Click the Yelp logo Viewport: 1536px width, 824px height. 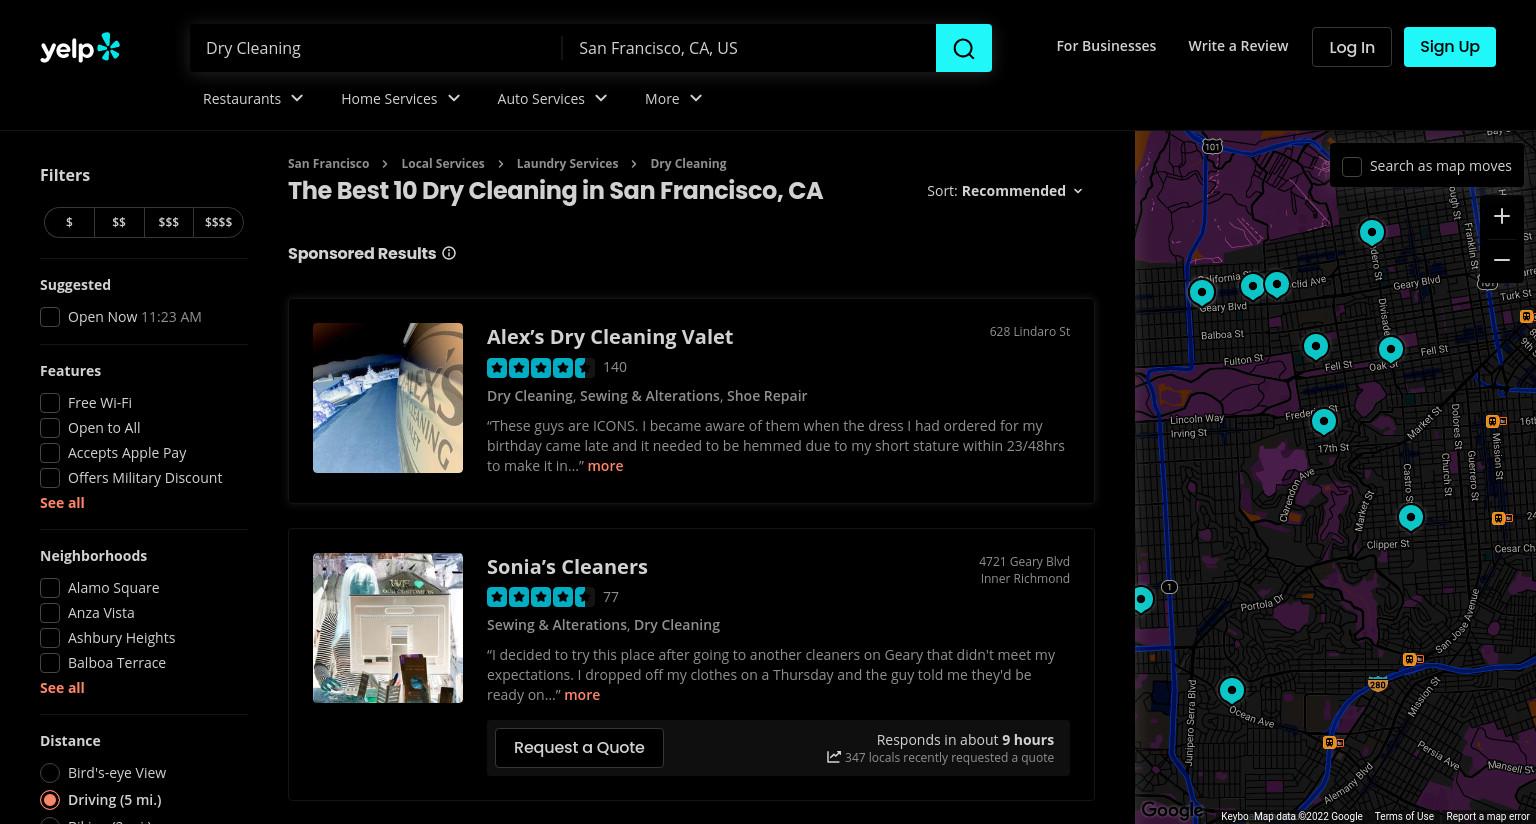click(80, 48)
